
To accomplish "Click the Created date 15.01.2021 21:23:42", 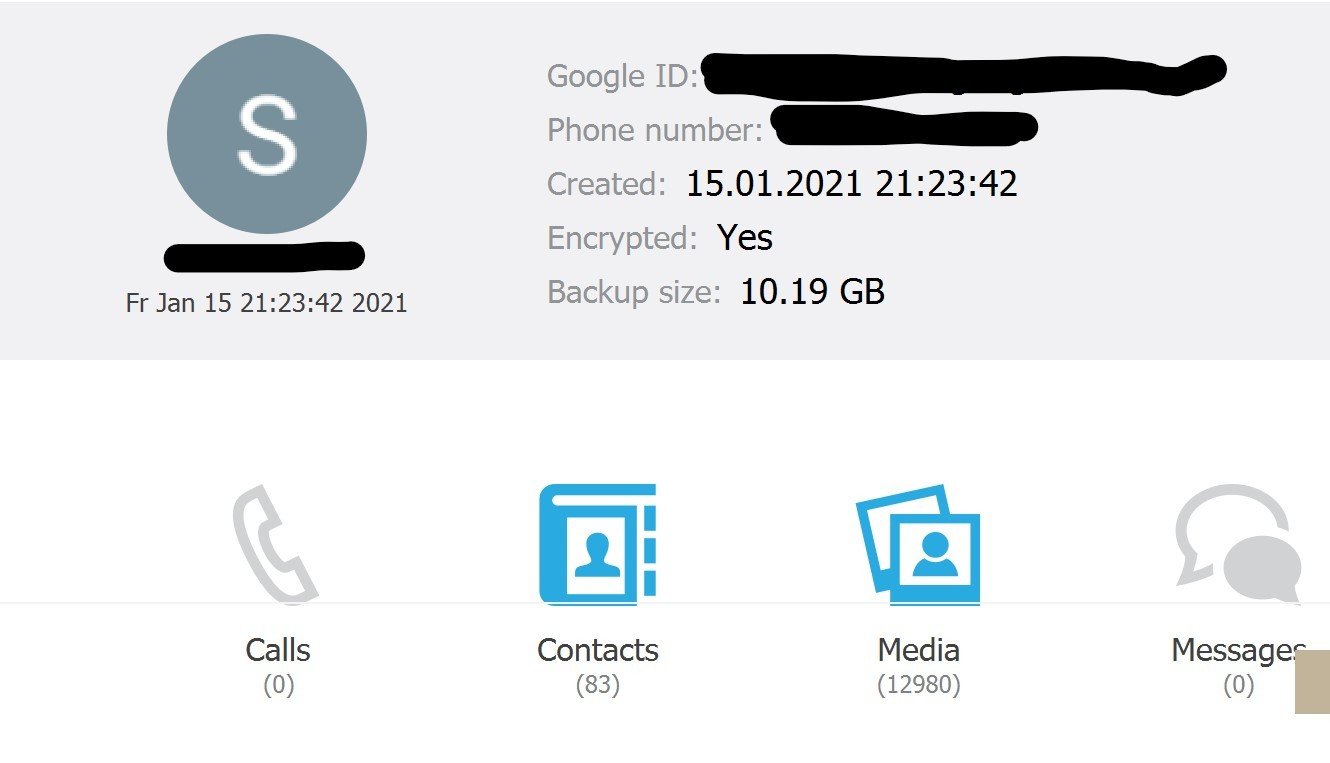I will (x=851, y=184).
